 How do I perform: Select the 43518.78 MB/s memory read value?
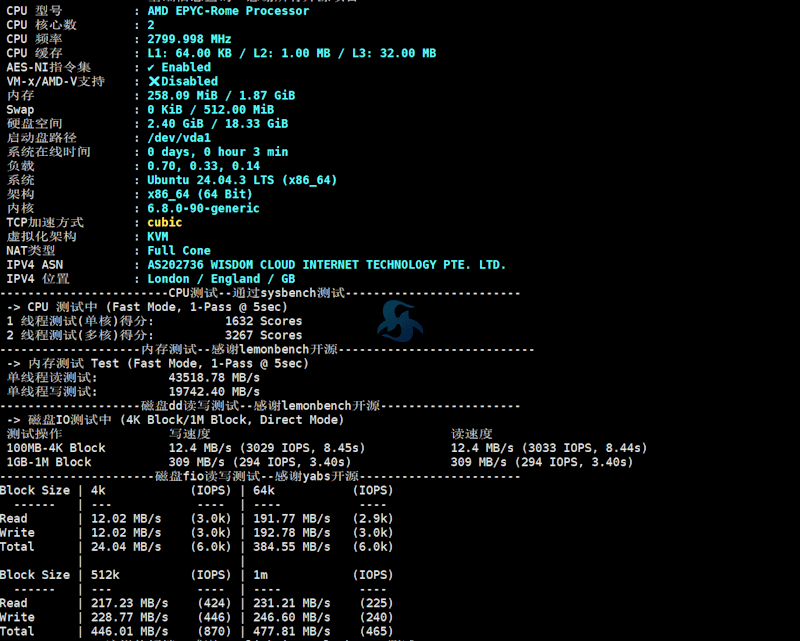(x=214, y=378)
